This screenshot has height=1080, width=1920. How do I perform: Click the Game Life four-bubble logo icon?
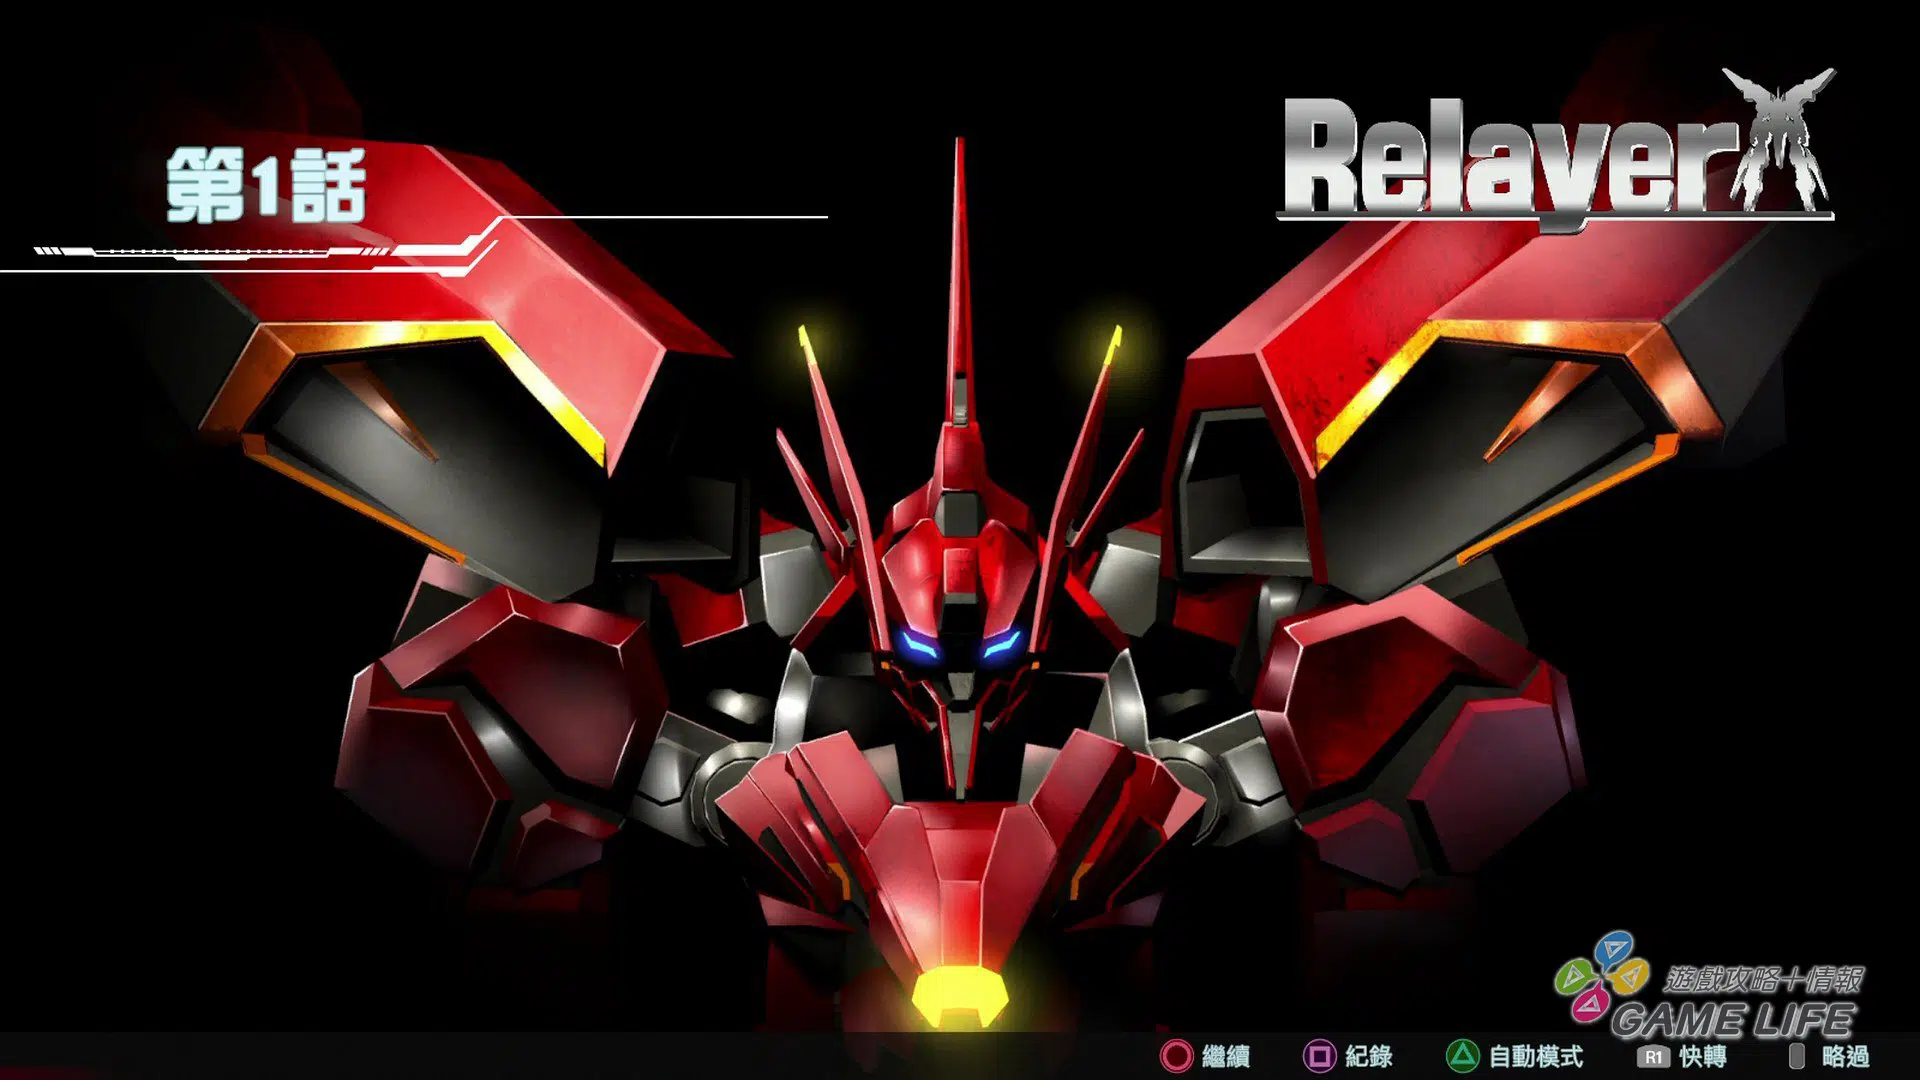point(1601,977)
